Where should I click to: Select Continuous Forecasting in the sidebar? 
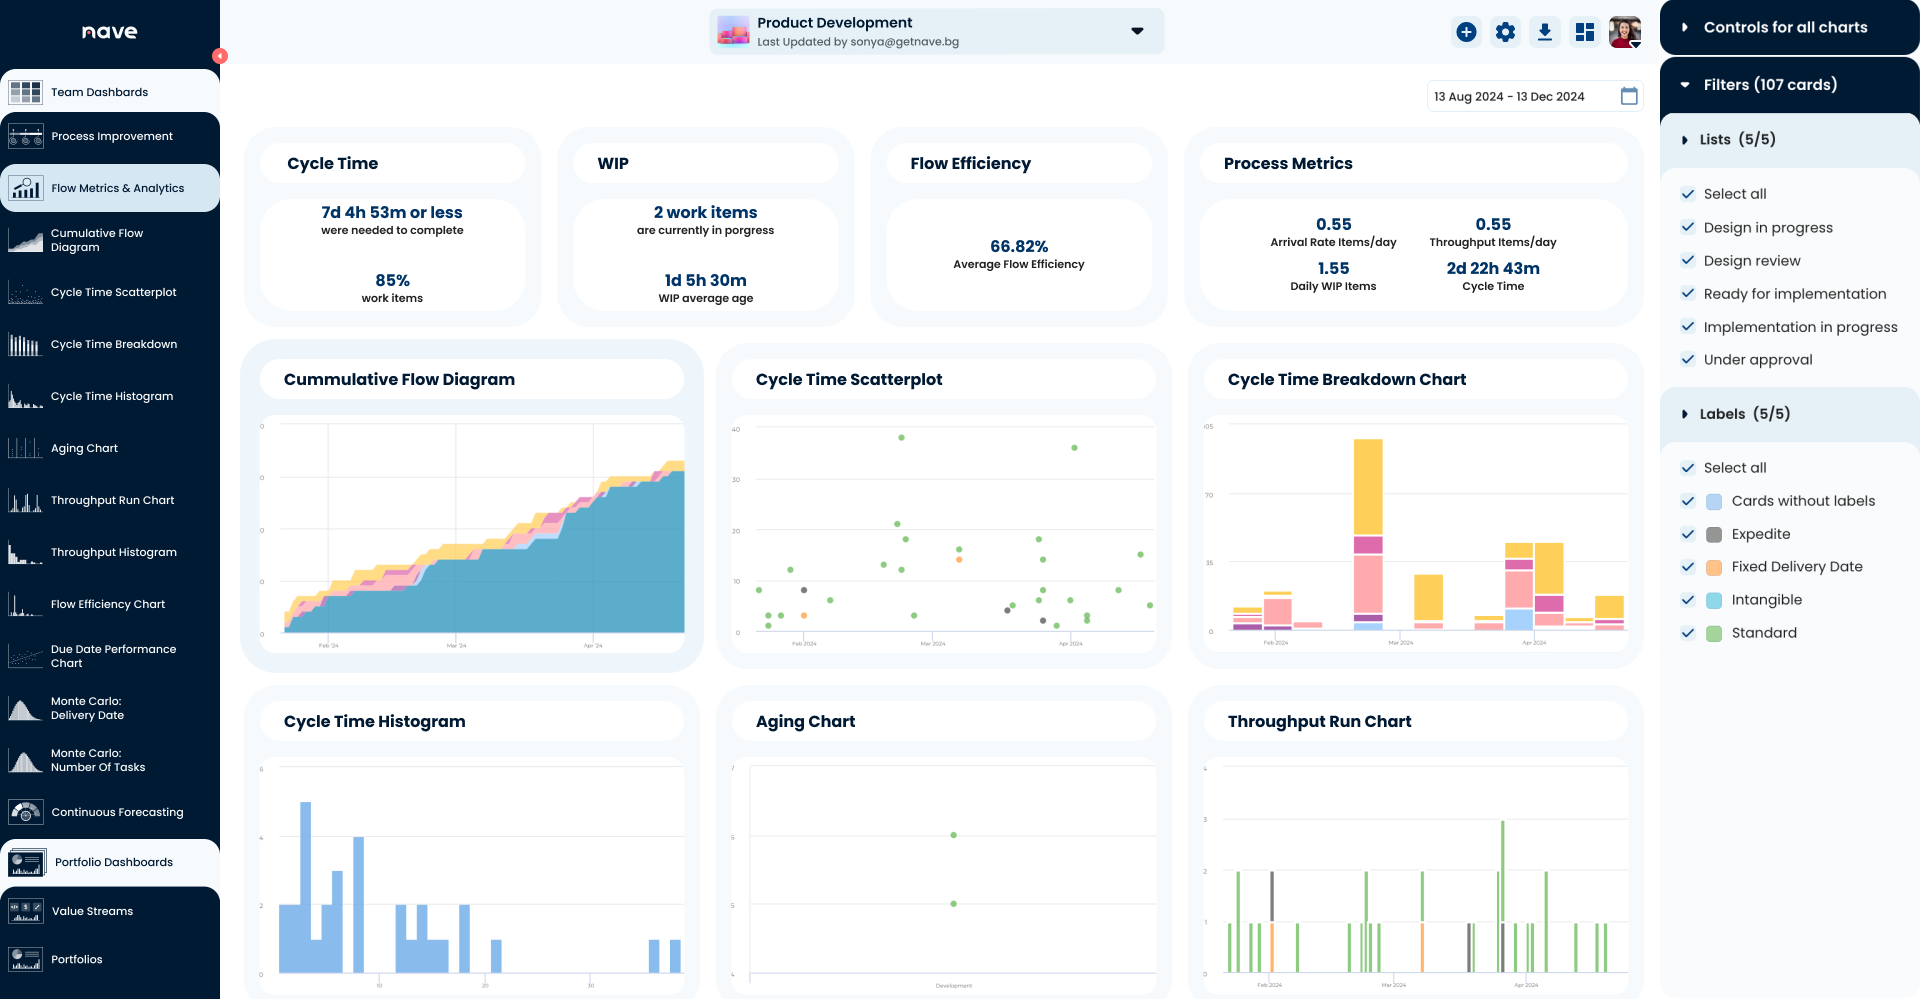117,812
